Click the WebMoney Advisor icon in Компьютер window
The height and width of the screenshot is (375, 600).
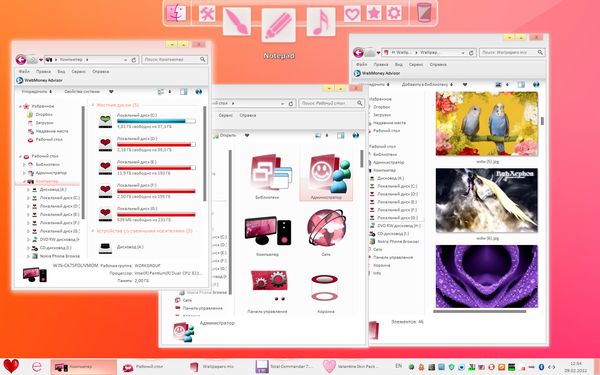click(20, 80)
